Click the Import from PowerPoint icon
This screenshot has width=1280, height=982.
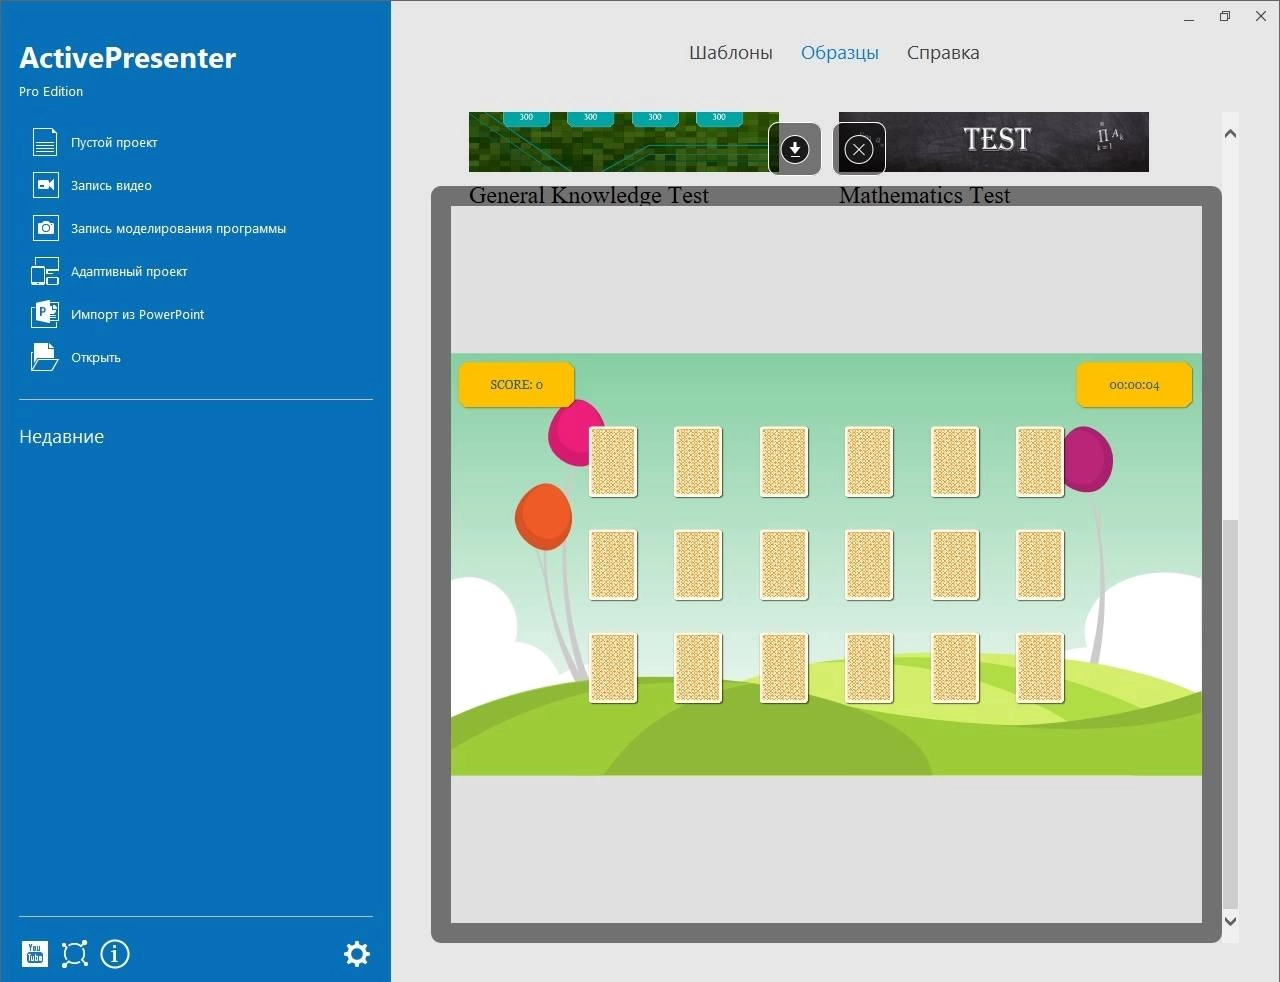(45, 314)
